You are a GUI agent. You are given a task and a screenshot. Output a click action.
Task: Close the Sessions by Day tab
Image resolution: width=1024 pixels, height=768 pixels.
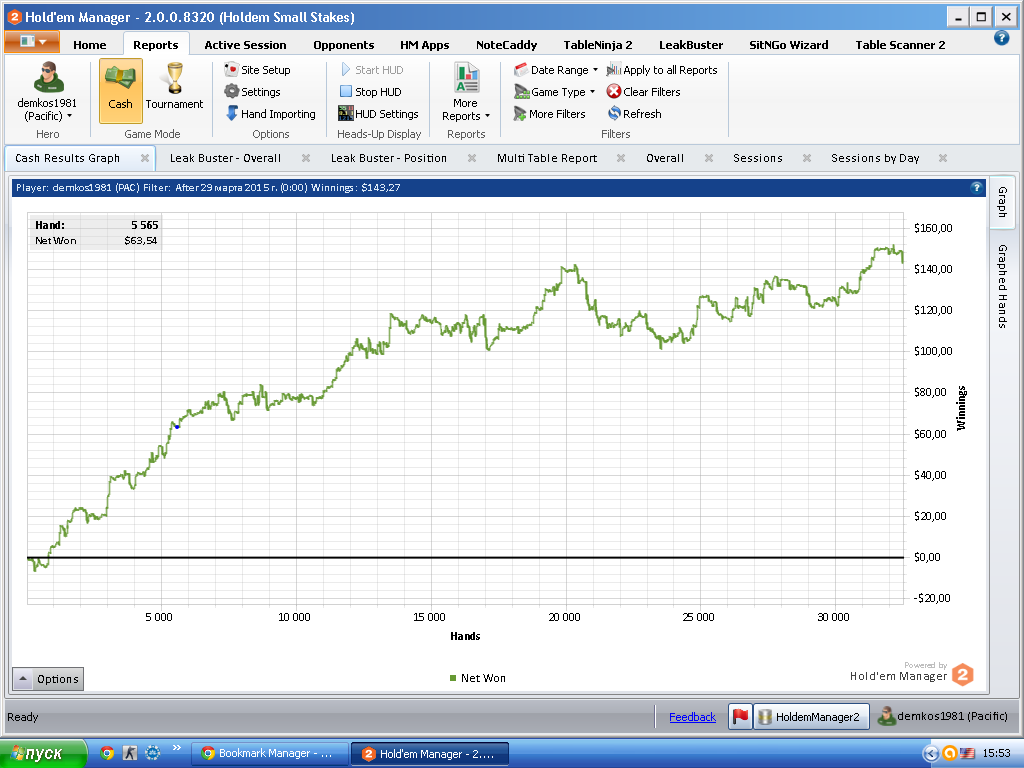(943, 158)
